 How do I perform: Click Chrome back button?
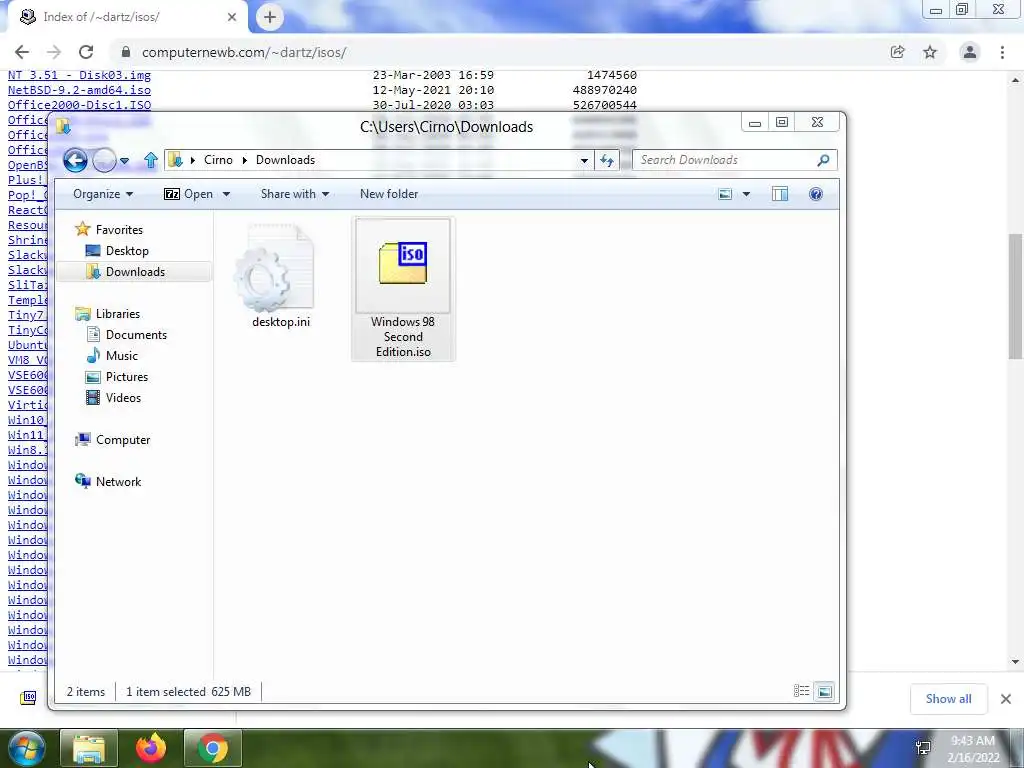22,52
